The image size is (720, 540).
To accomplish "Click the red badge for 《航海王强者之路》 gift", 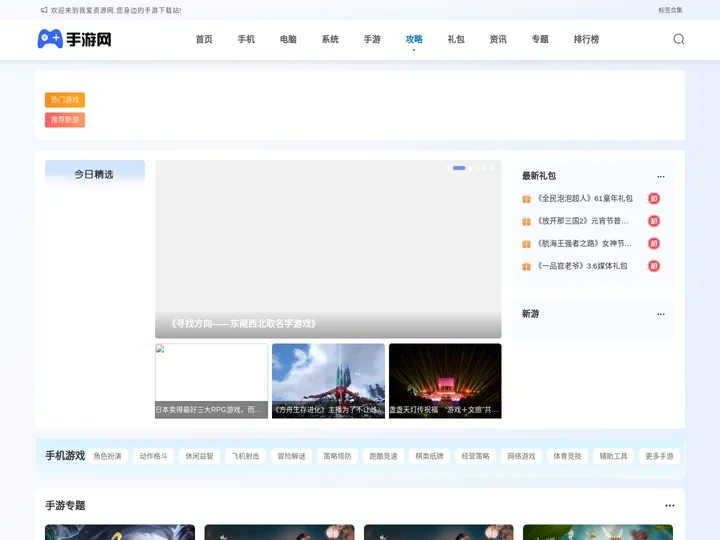I will coord(654,243).
